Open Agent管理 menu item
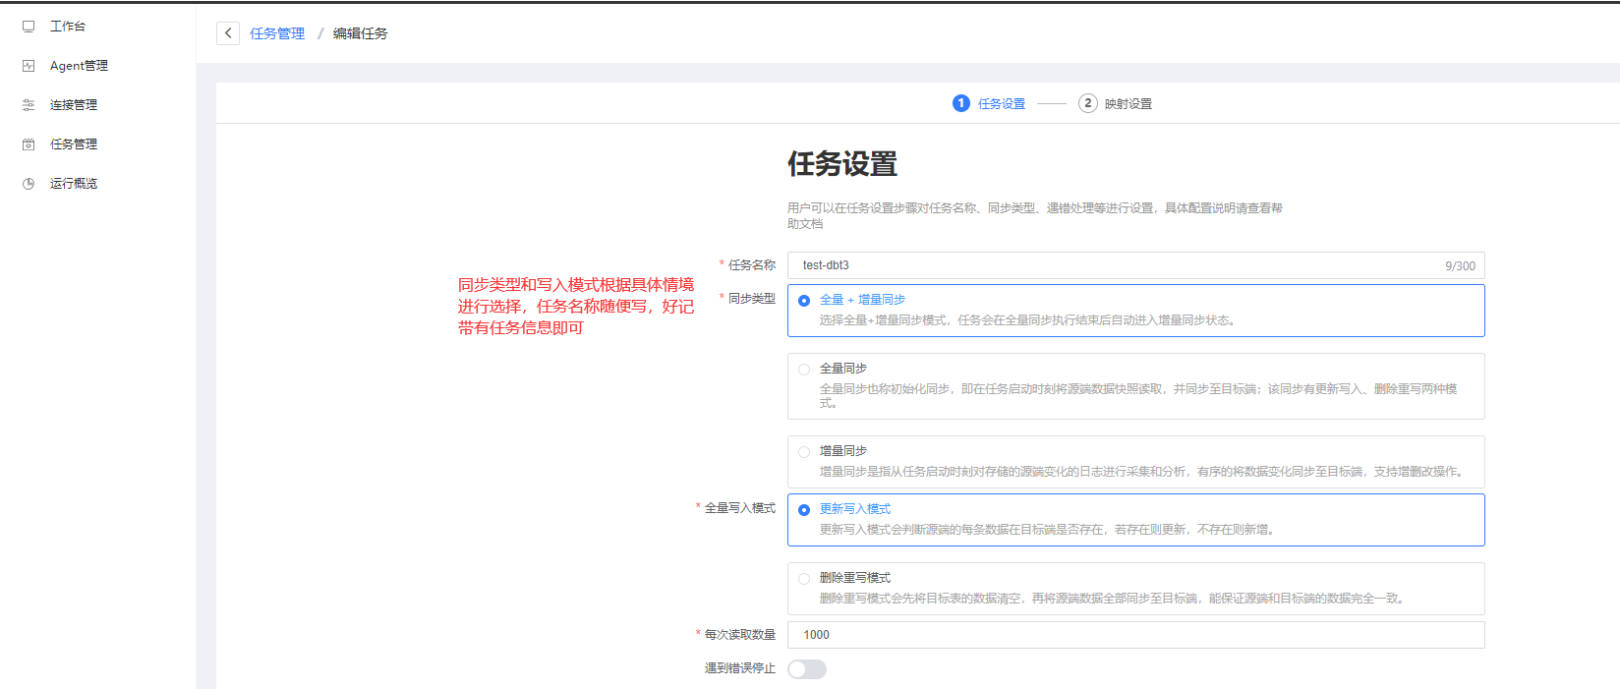The image size is (1620, 689). pos(79,66)
